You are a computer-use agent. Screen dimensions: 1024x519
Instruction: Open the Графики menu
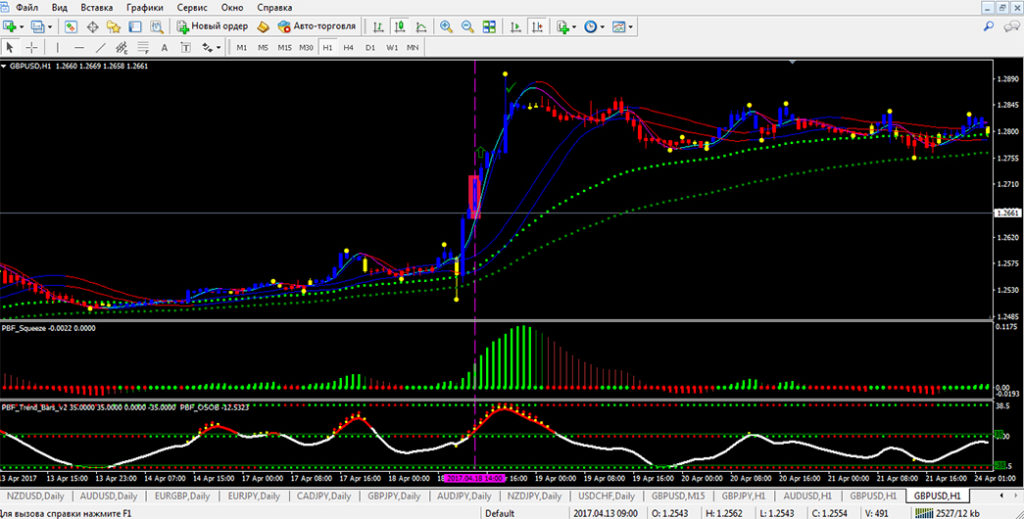(144, 8)
